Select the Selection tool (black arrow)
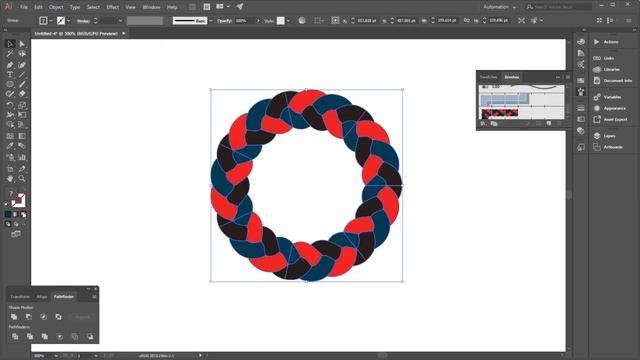This screenshot has width=640, height=360. tap(10, 44)
